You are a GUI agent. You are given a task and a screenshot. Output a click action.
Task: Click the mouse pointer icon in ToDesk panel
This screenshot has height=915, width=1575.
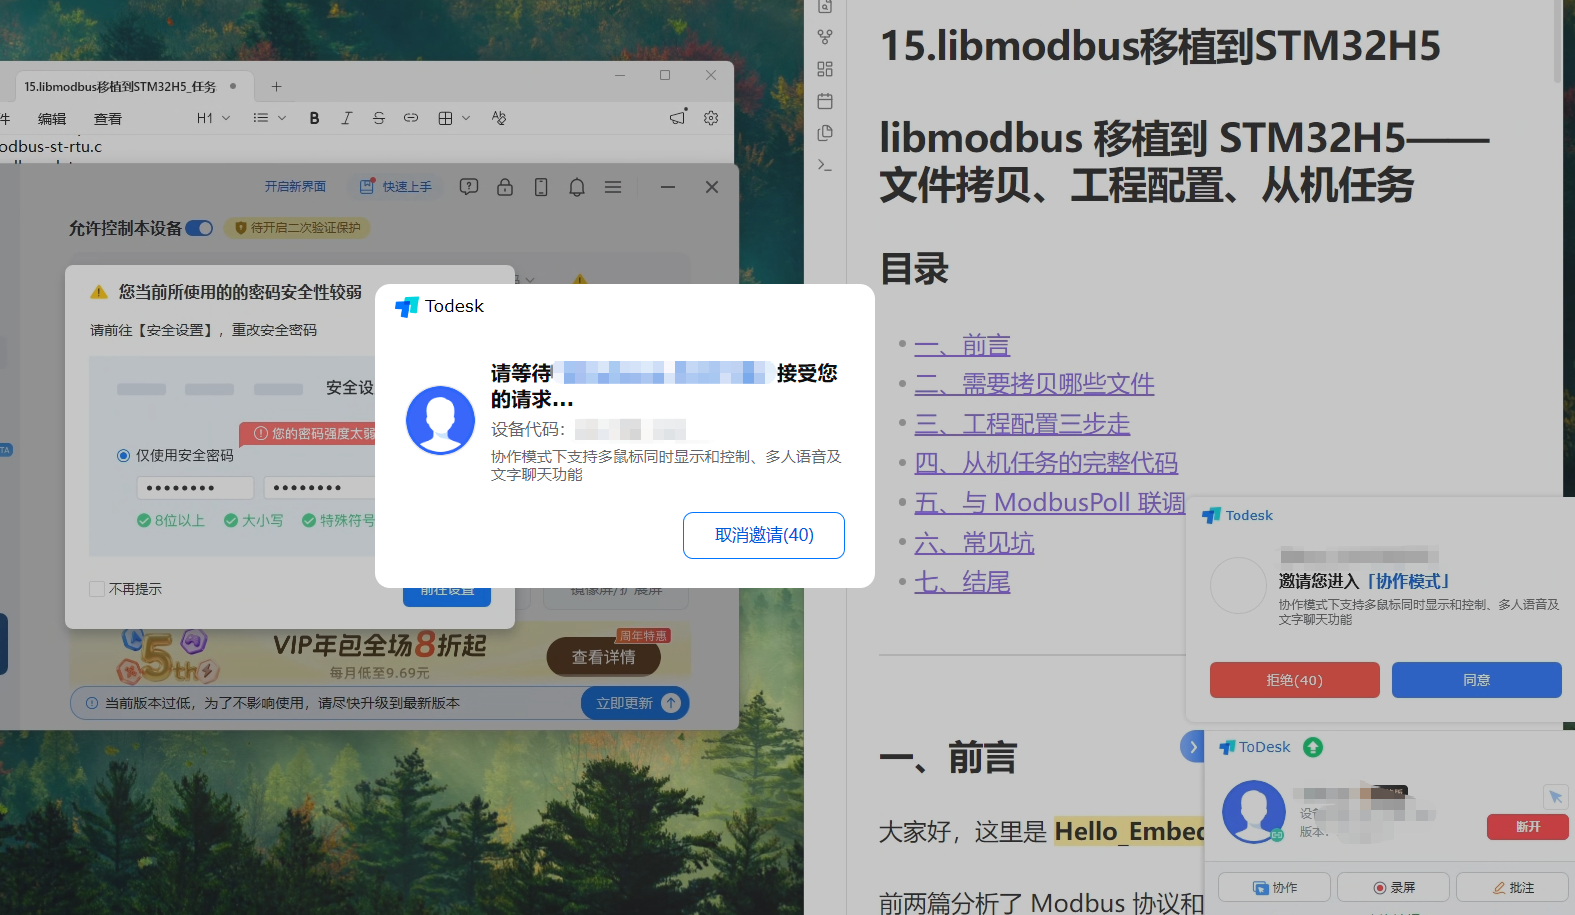click(1555, 797)
